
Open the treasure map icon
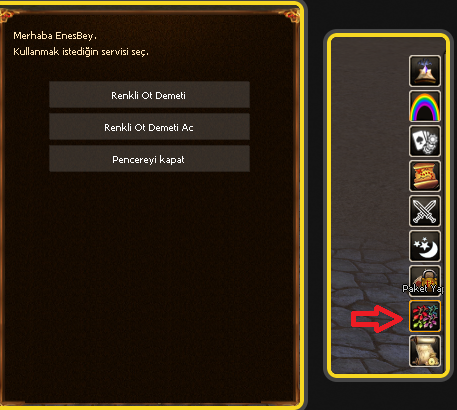(425, 176)
